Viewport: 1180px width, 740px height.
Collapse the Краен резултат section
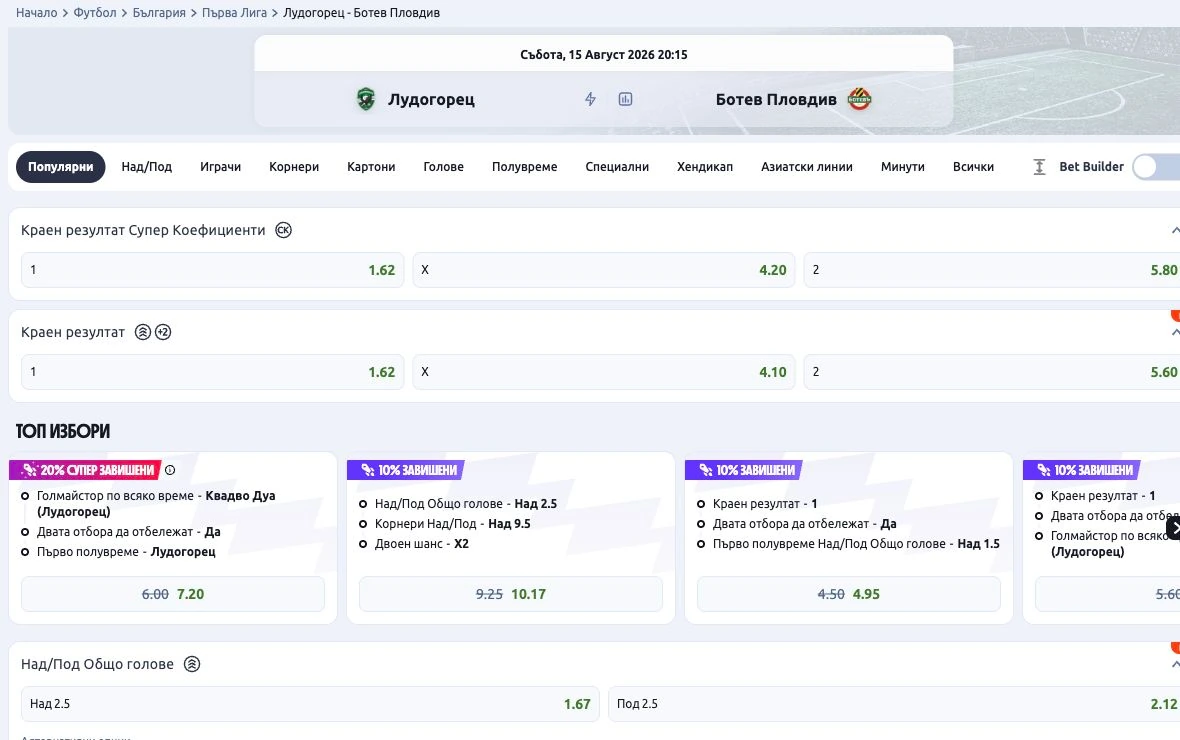point(1175,332)
